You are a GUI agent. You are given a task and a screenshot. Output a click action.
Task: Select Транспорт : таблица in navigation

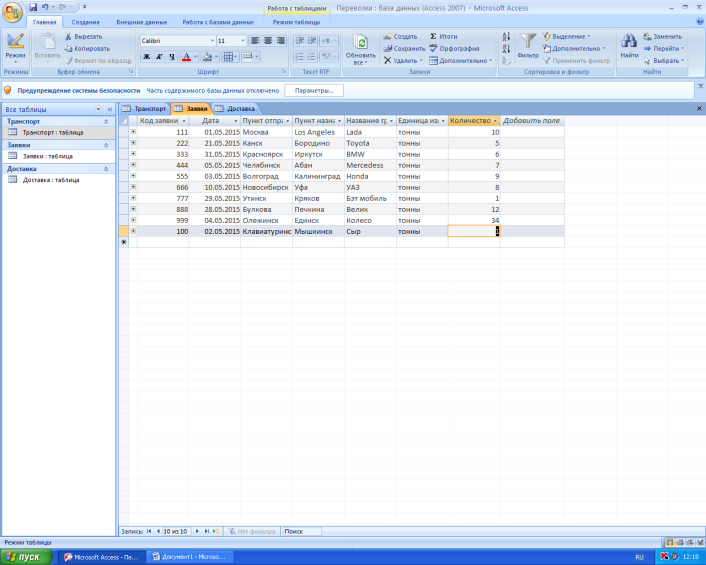click(x=59, y=132)
